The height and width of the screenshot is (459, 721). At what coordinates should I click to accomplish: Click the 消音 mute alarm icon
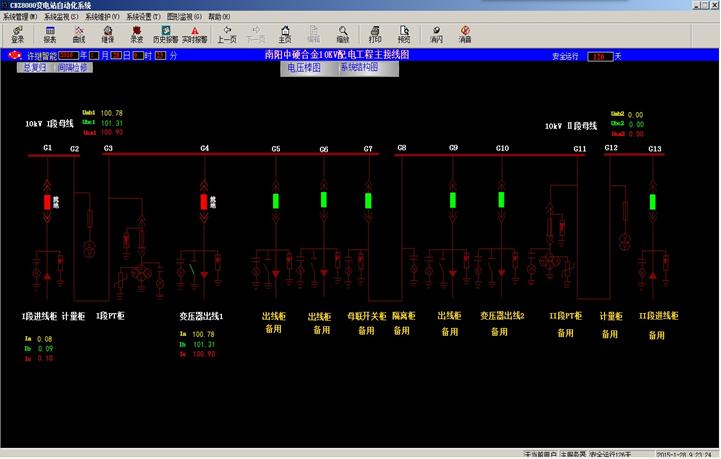click(465, 35)
